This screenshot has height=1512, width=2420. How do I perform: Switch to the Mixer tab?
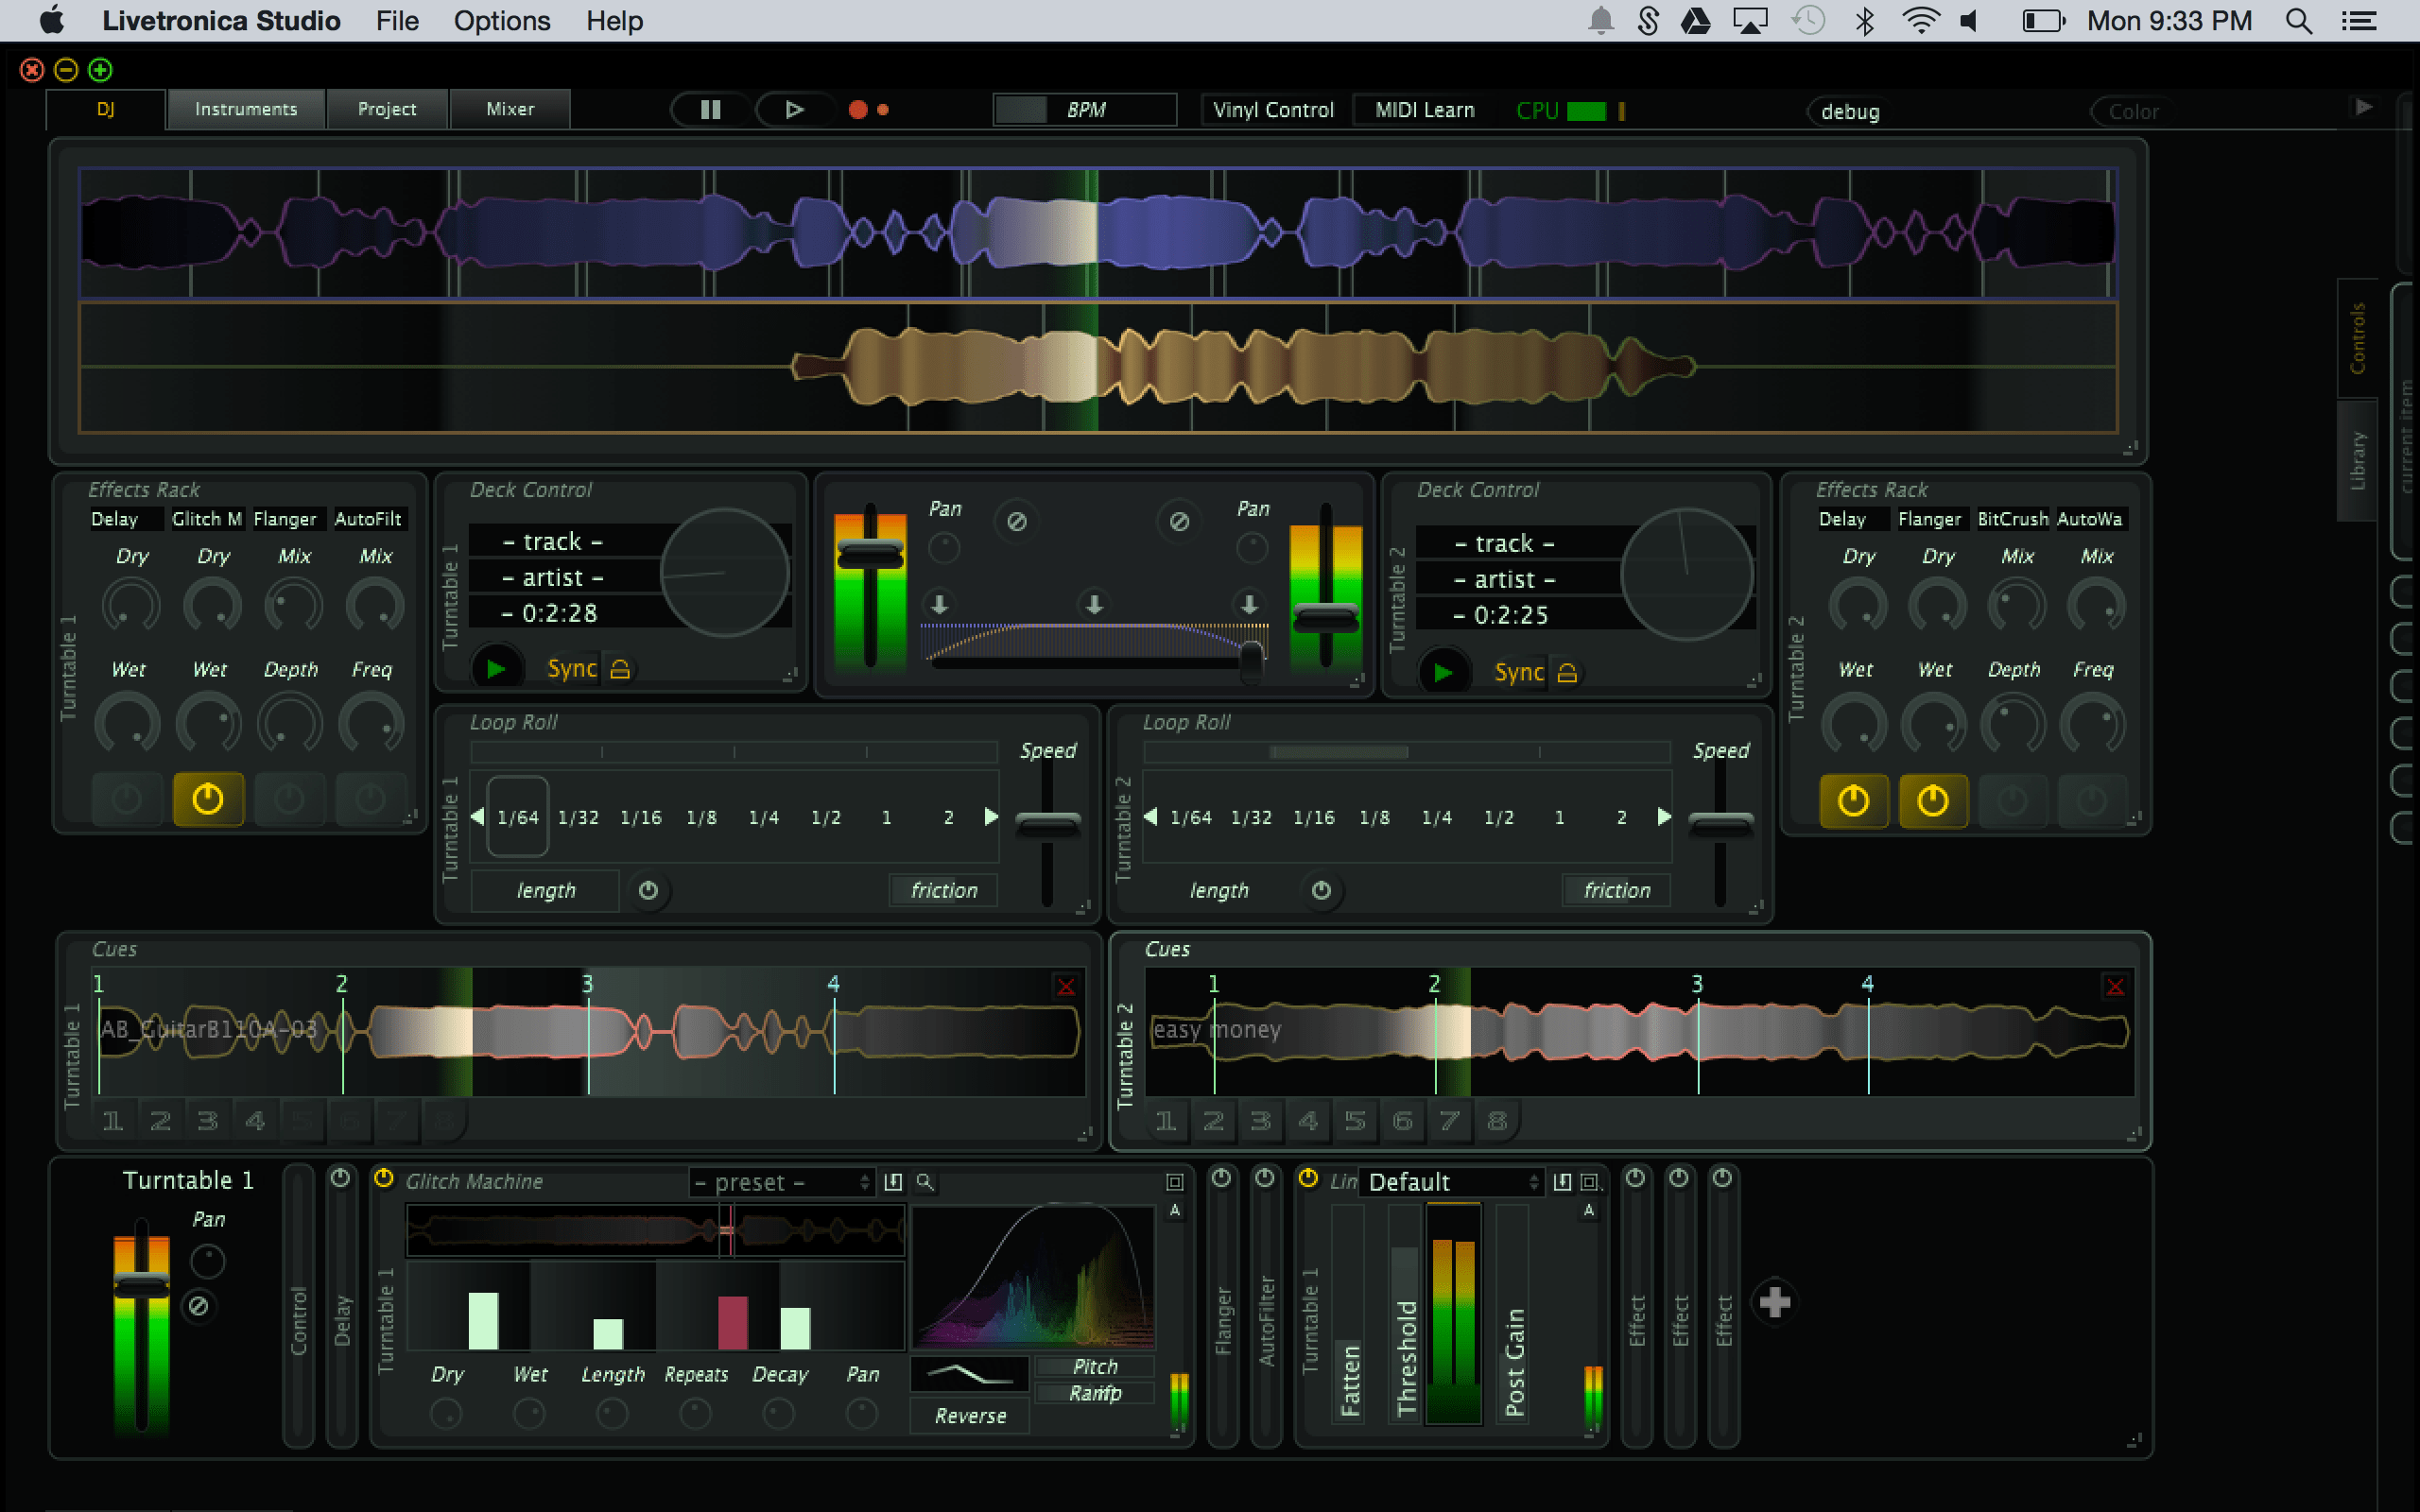510,108
